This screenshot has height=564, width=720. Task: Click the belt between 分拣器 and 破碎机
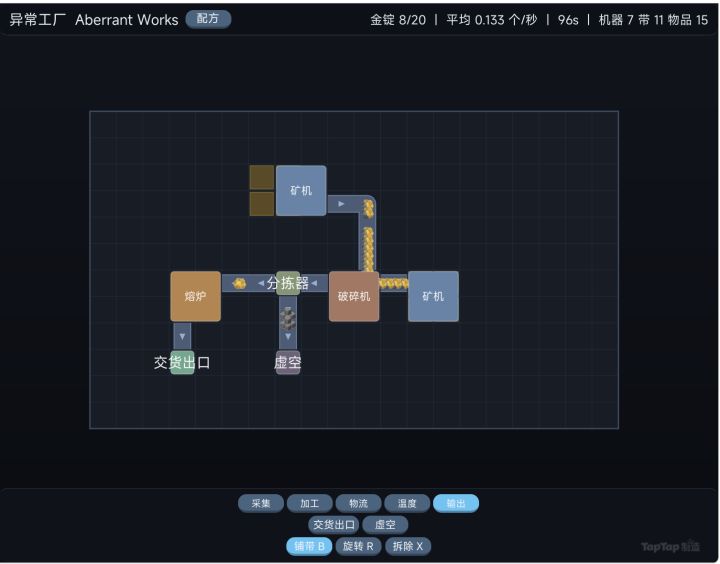click(315, 283)
